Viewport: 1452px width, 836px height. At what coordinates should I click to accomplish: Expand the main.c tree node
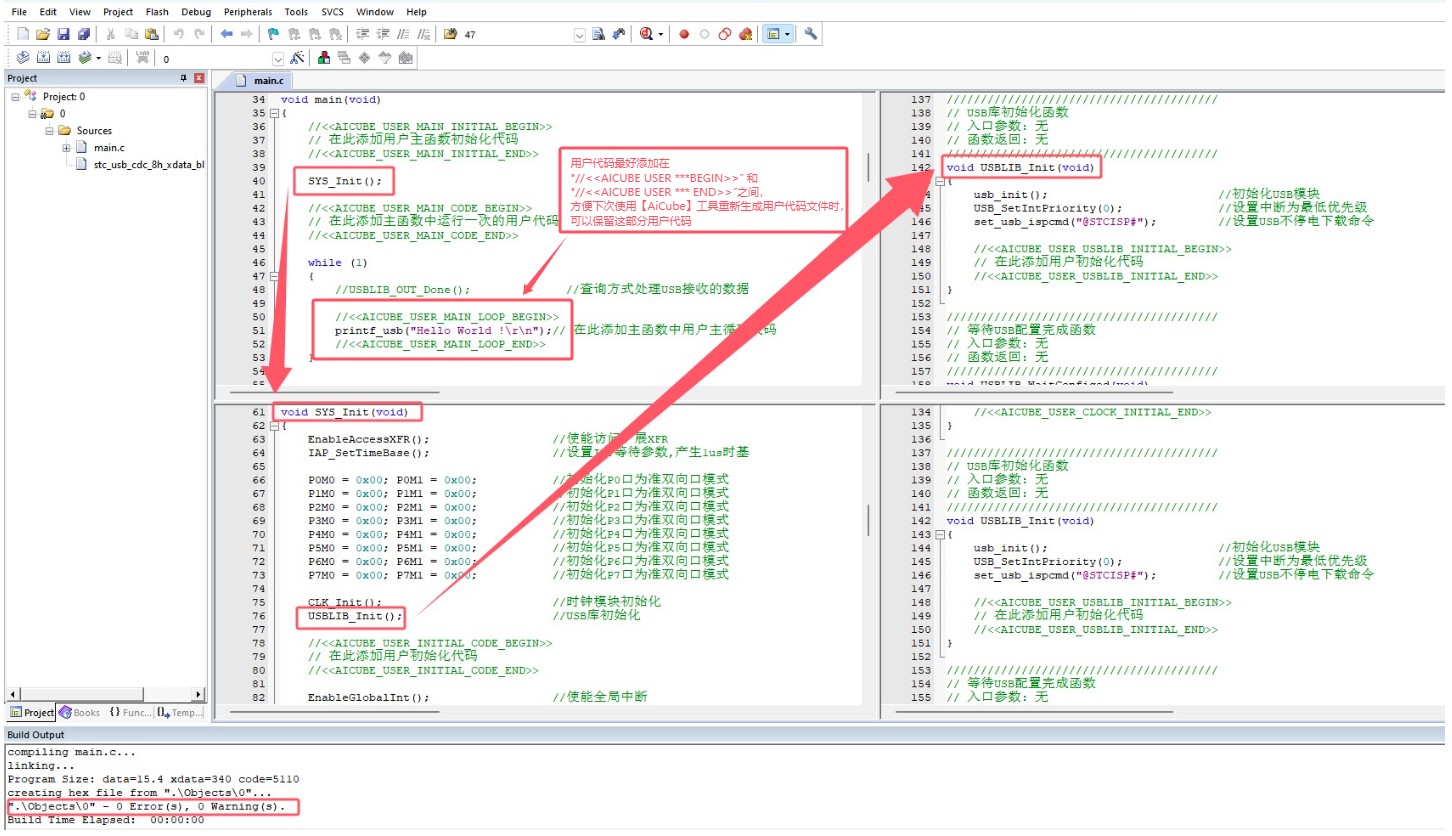point(67,147)
